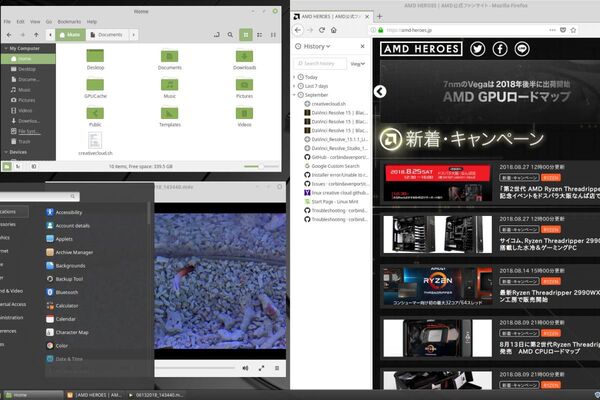The width and height of the screenshot is (600, 400).
Task: Click the Home breadcrumb button
Action: coord(70,35)
